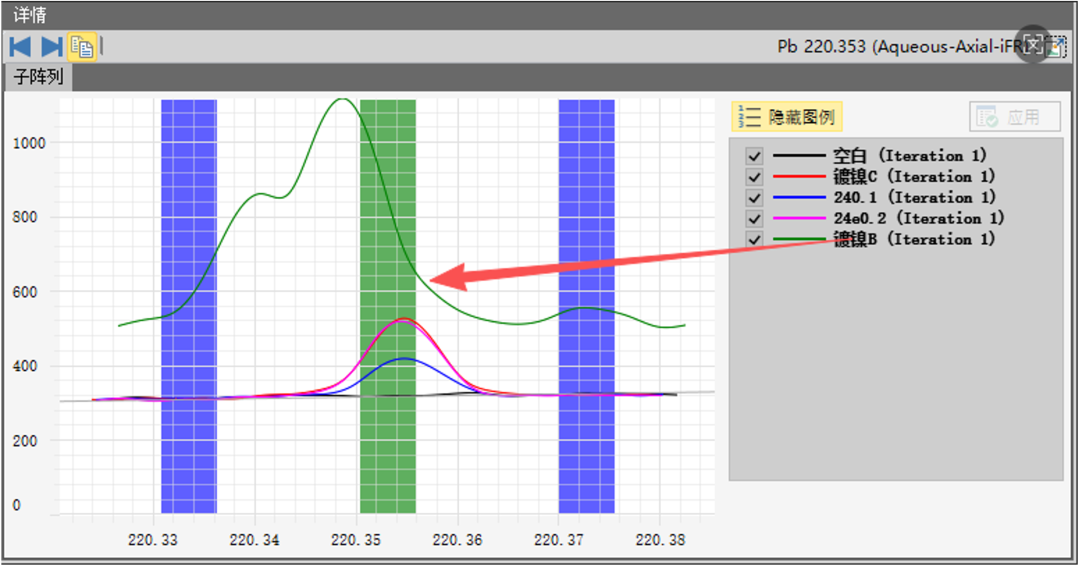The image size is (1080, 566).
Task: Click the fullscreen overlay icon near the title
Action: coord(1033,45)
